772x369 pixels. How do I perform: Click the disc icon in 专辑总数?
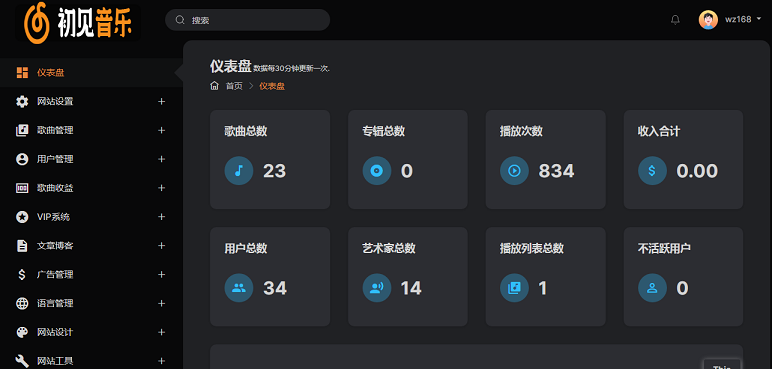pyautogui.click(x=377, y=171)
